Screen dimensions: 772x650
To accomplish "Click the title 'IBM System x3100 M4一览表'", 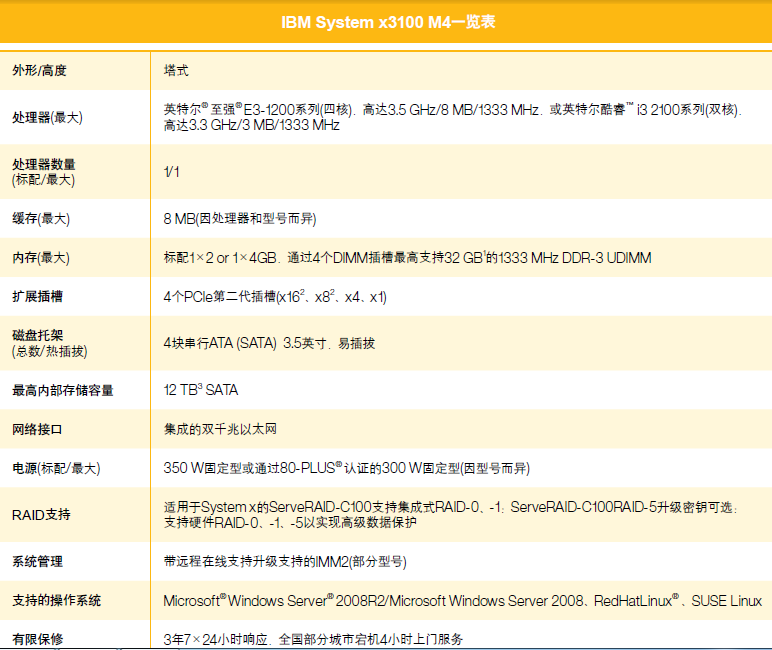I will tap(388, 22).
